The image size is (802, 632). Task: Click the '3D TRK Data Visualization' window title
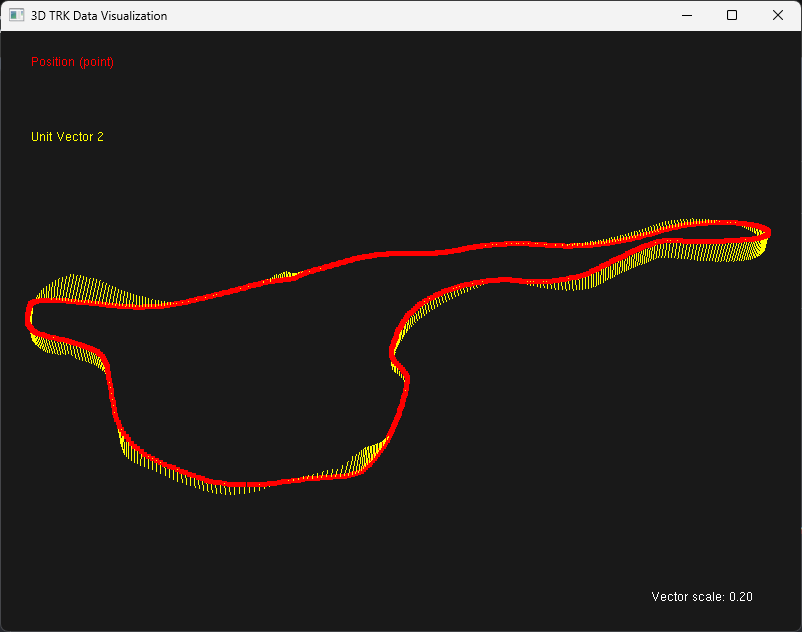click(99, 16)
